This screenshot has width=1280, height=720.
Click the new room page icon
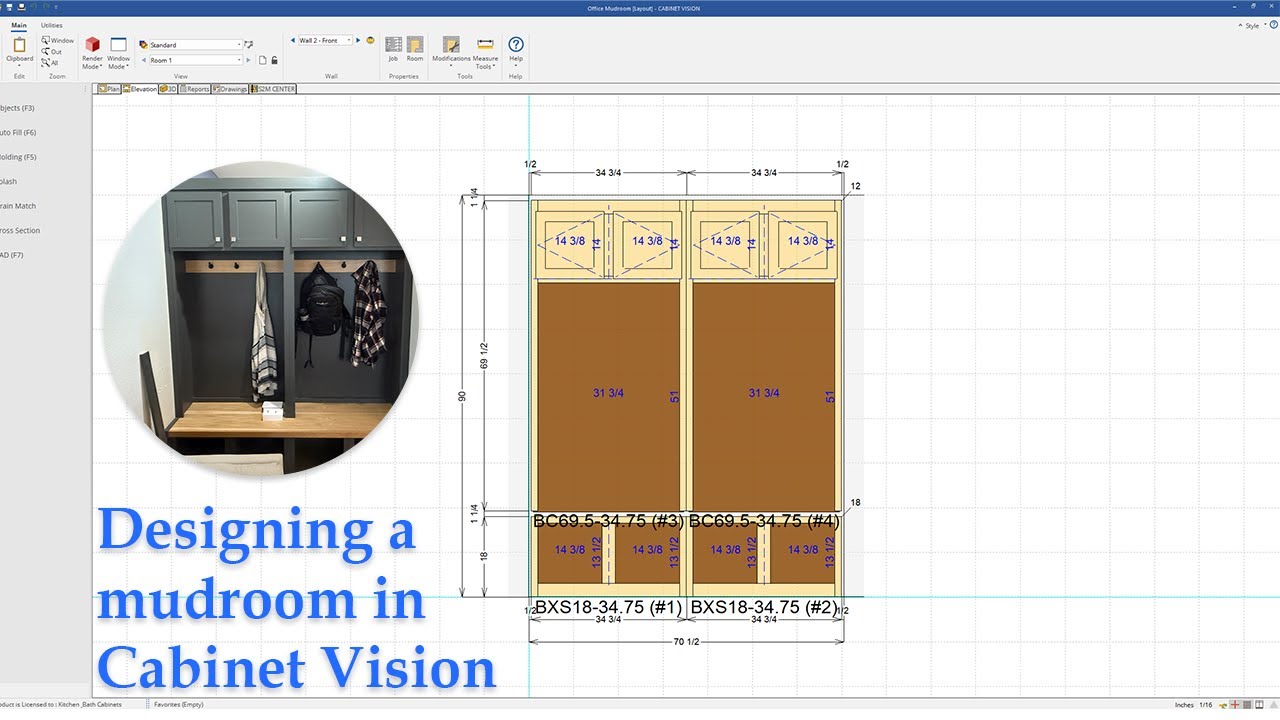pos(262,60)
